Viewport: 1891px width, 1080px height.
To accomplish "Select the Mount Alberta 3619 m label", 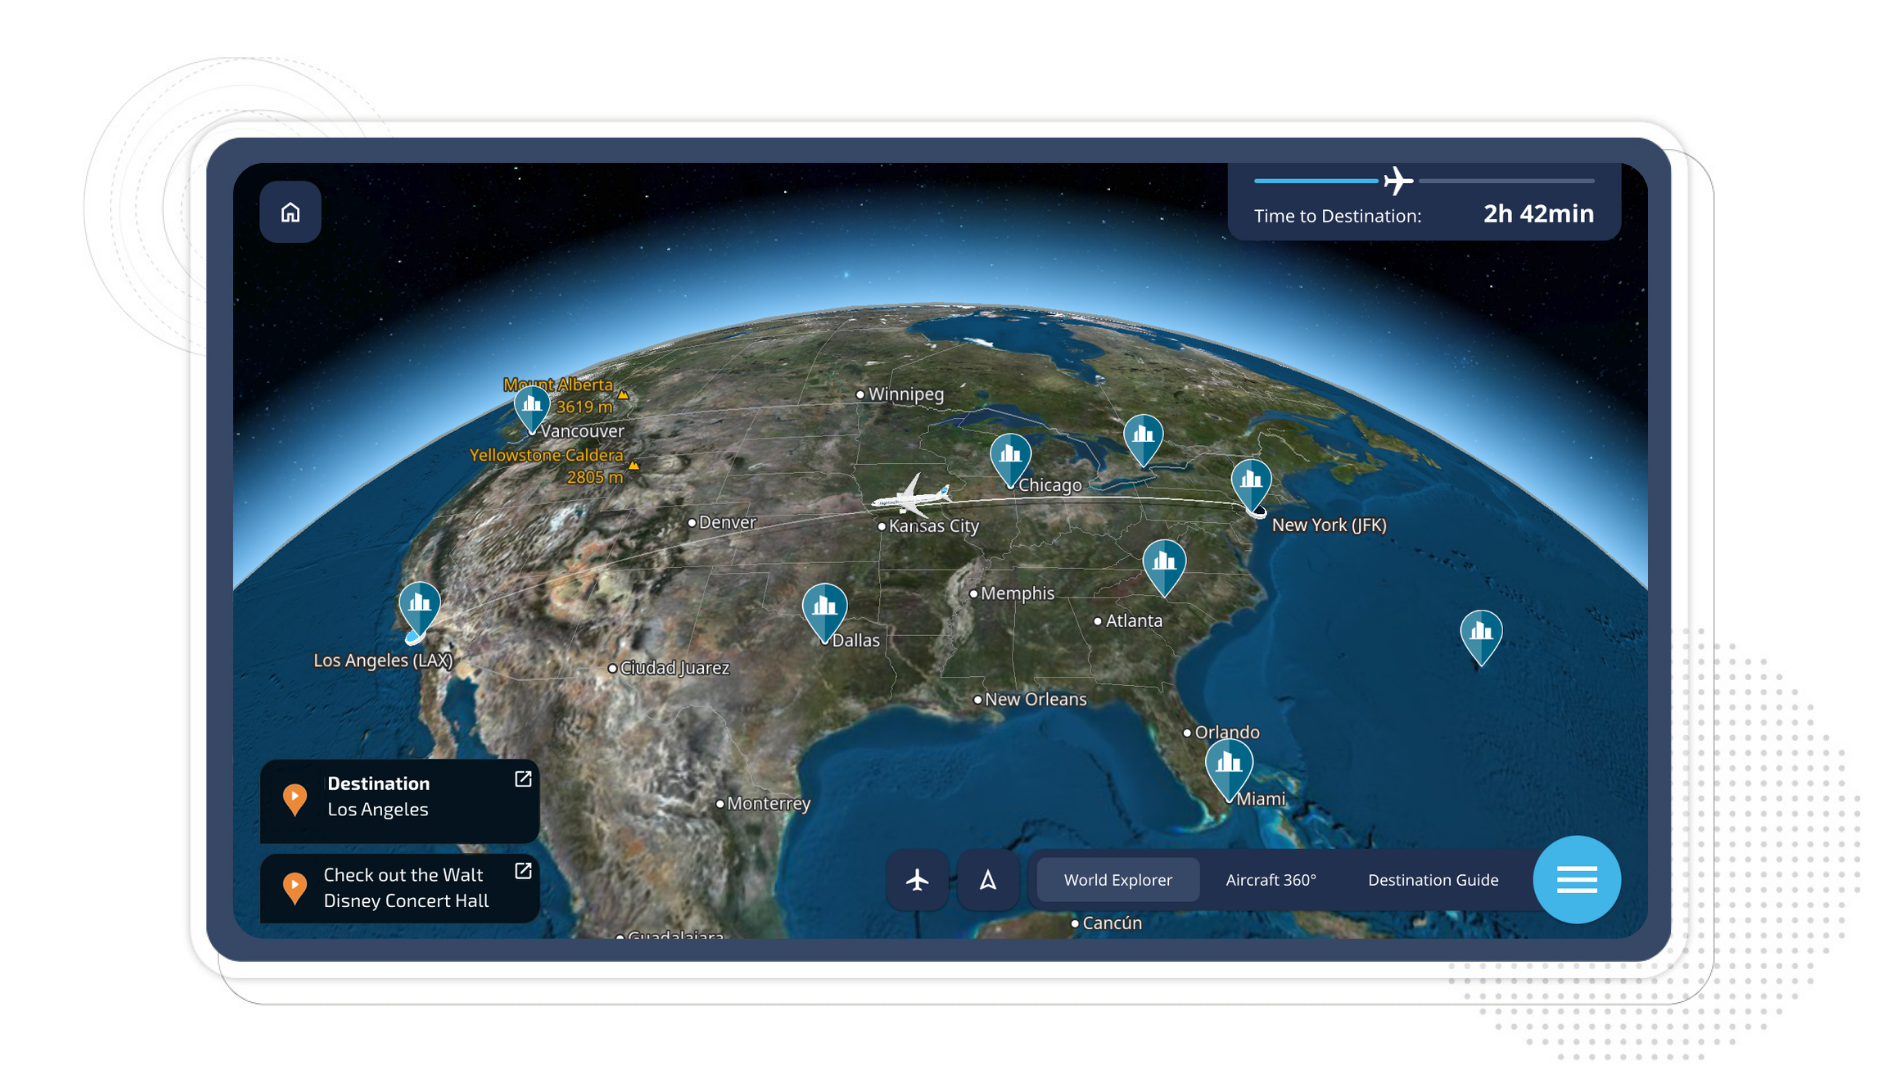I will [x=558, y=396].
